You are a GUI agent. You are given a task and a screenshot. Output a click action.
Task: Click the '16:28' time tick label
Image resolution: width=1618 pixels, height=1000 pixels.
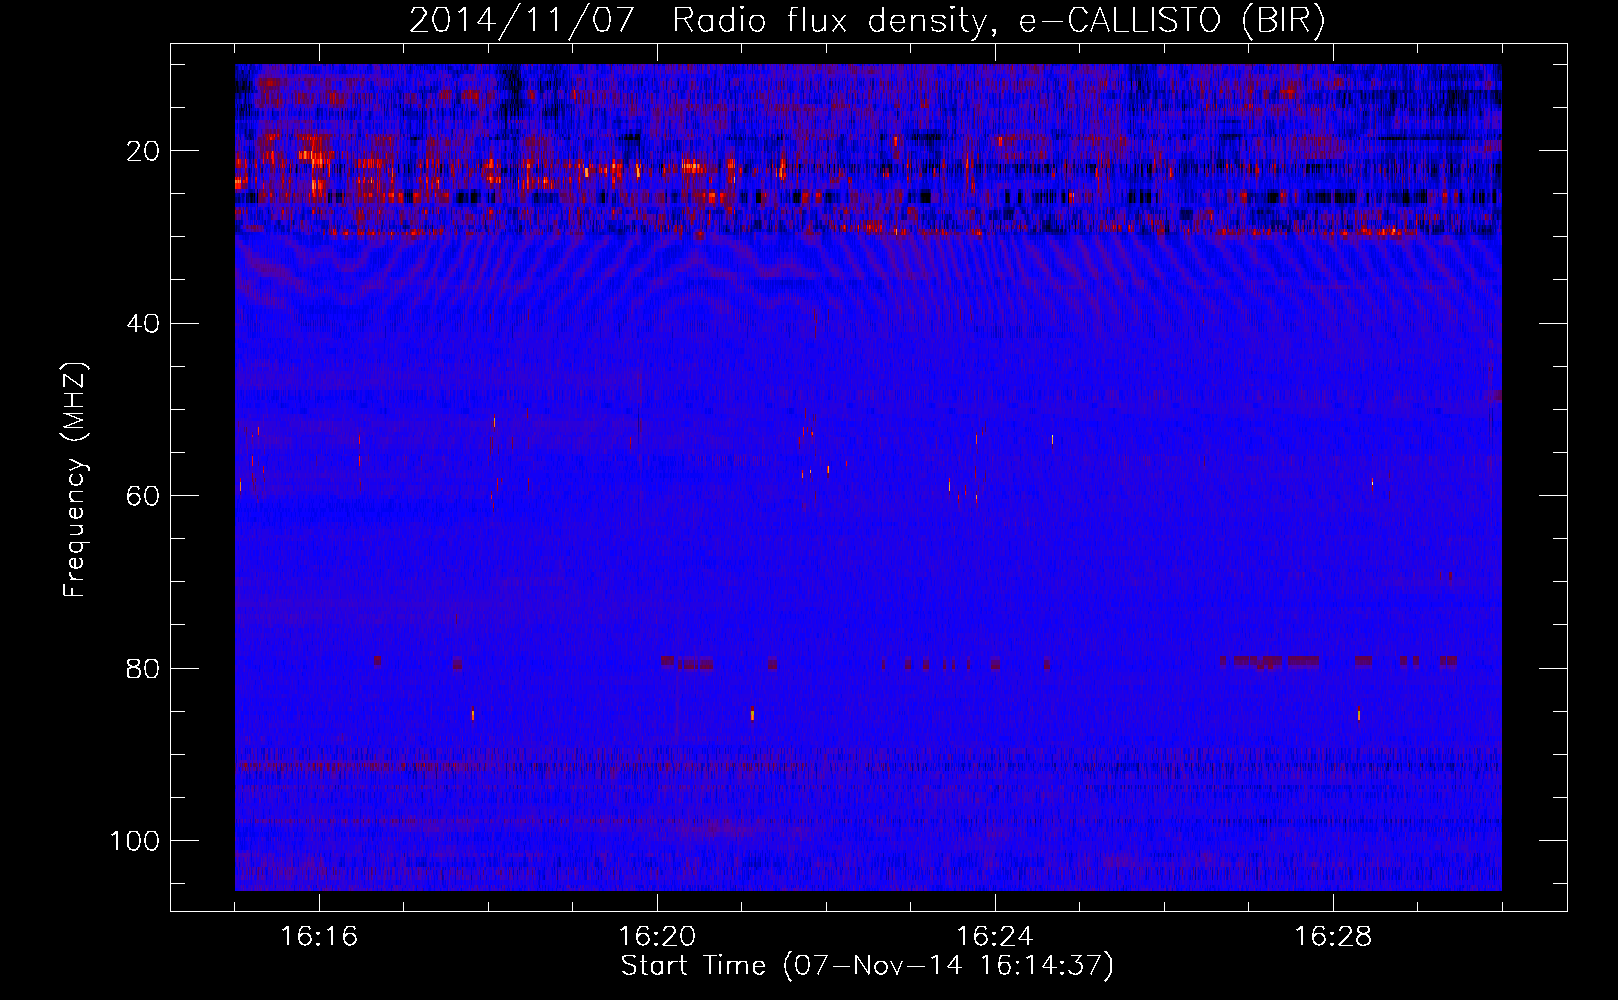tap(1333, 937)
